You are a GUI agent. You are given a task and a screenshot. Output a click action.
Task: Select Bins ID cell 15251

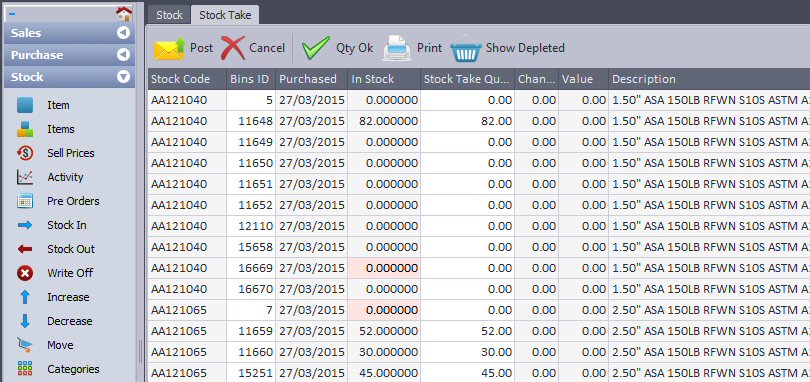click(251, 373)
